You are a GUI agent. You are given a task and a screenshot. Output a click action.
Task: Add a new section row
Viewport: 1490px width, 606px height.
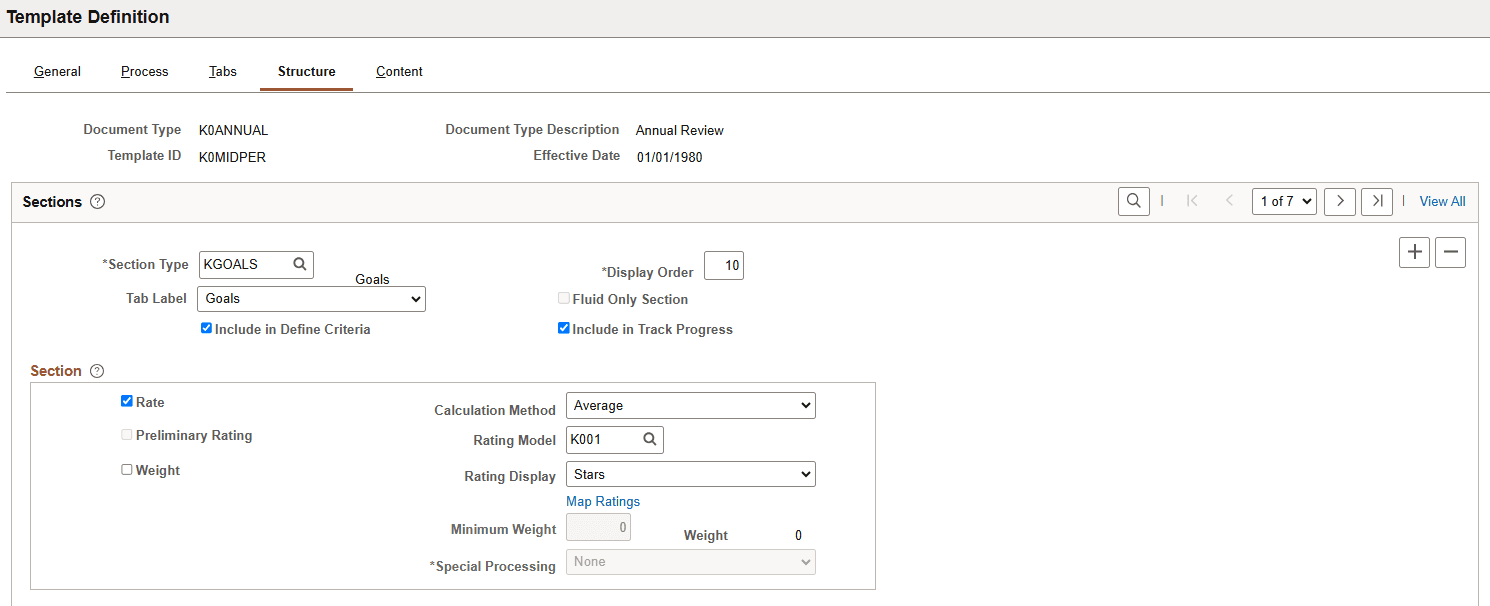click(1414, 252)
